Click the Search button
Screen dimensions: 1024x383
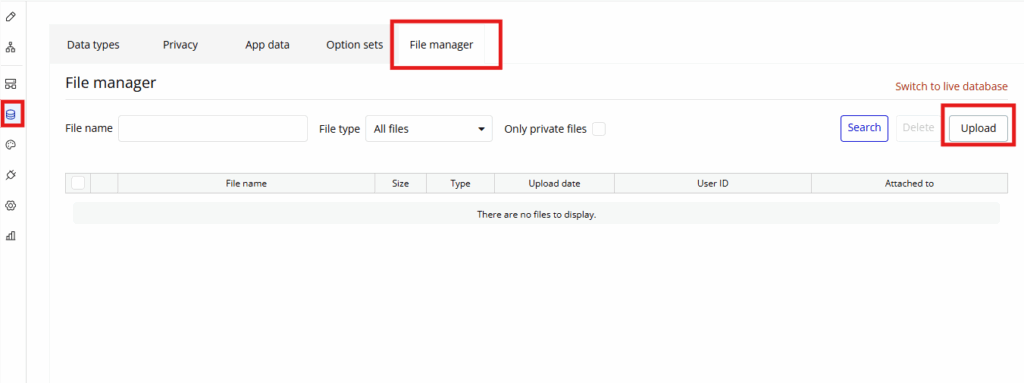pyautogui.click(x=864, y=128)
